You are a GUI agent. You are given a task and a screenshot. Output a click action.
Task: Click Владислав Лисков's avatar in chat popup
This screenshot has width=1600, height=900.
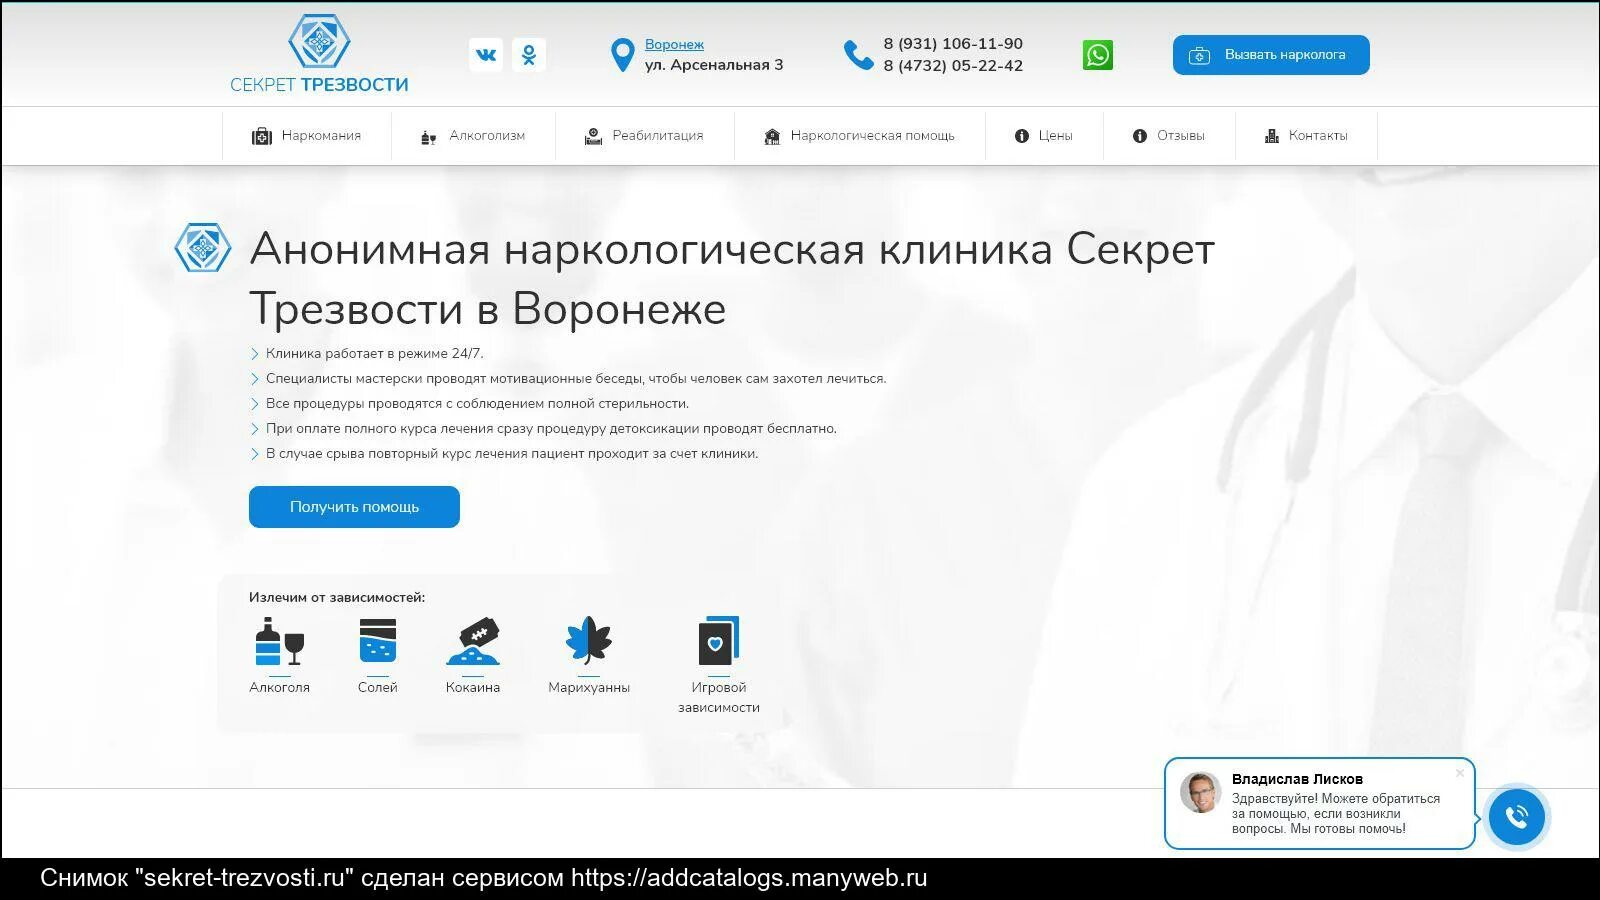[x=1200, y=792]
